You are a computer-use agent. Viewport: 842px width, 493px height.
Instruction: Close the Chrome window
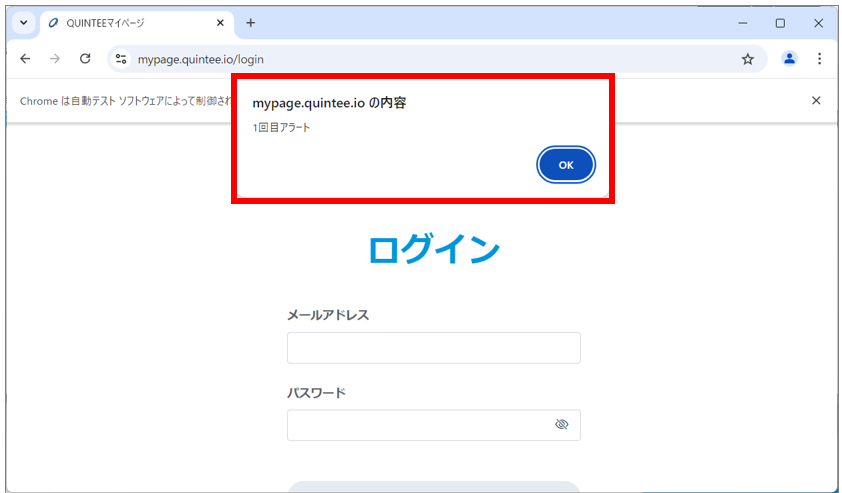(x=818, y=23)
